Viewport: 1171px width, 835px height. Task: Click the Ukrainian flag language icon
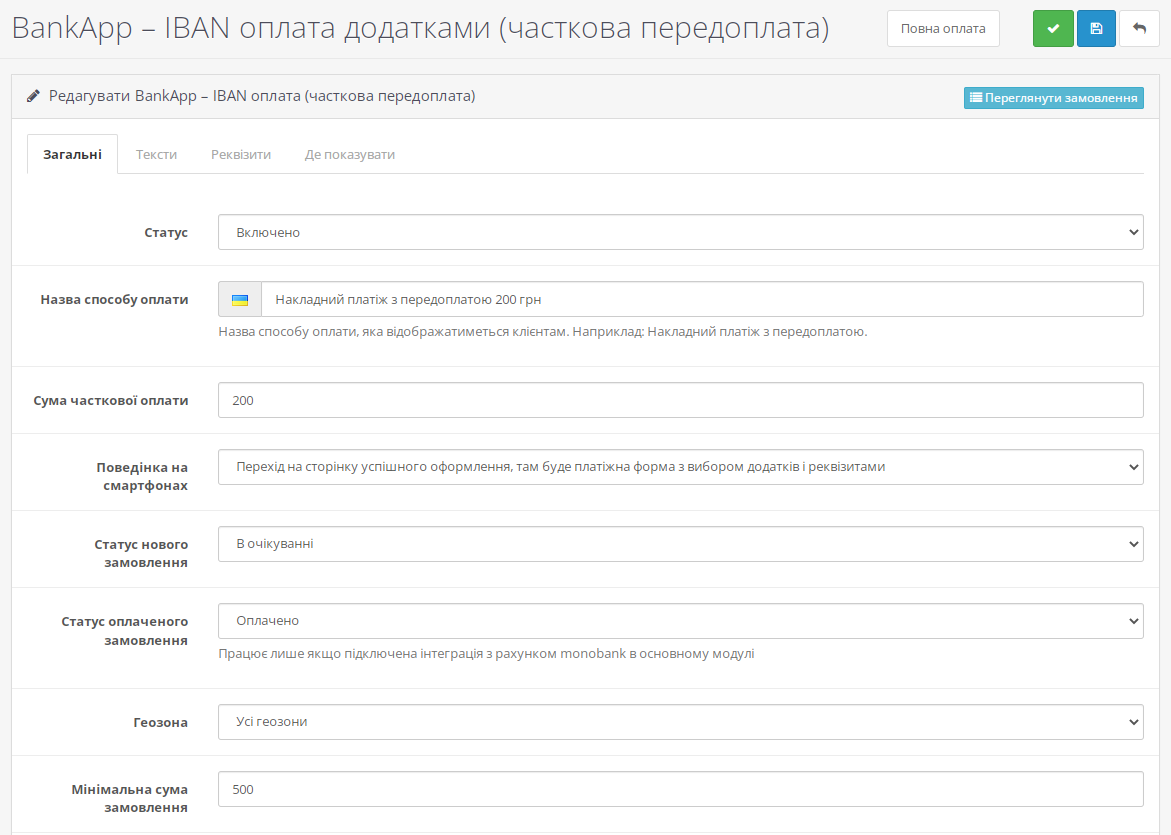coord(240,300)
